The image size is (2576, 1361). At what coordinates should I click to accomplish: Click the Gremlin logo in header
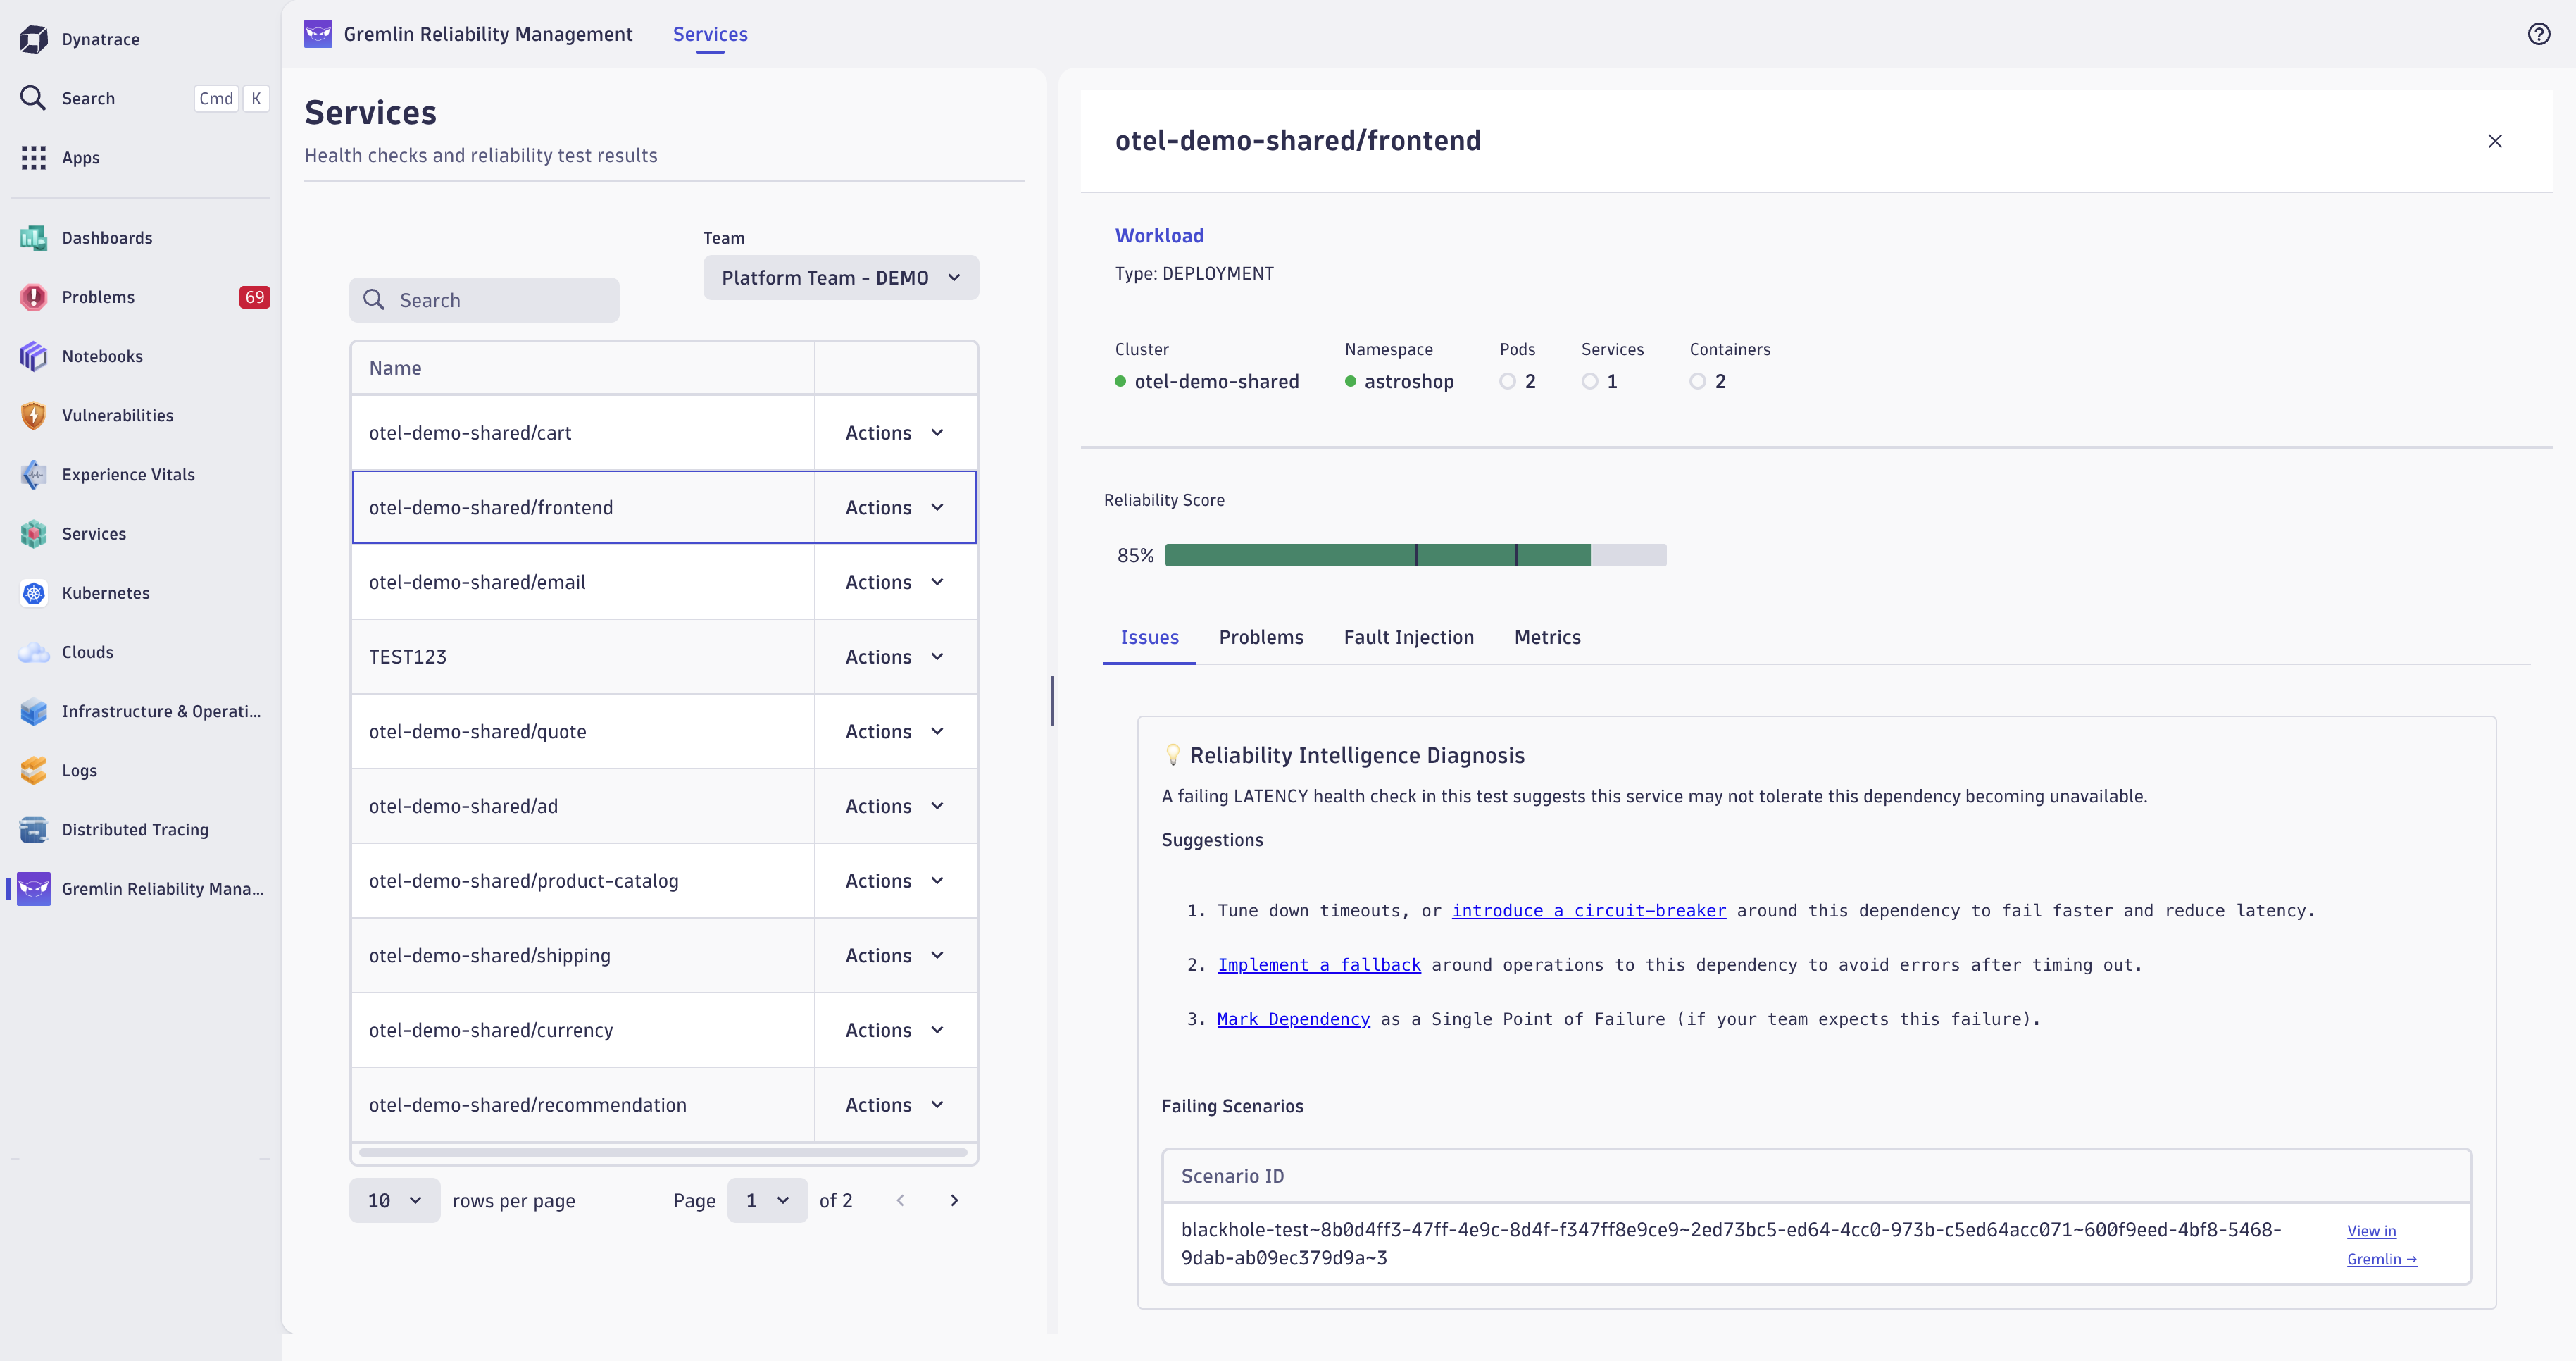318,33
